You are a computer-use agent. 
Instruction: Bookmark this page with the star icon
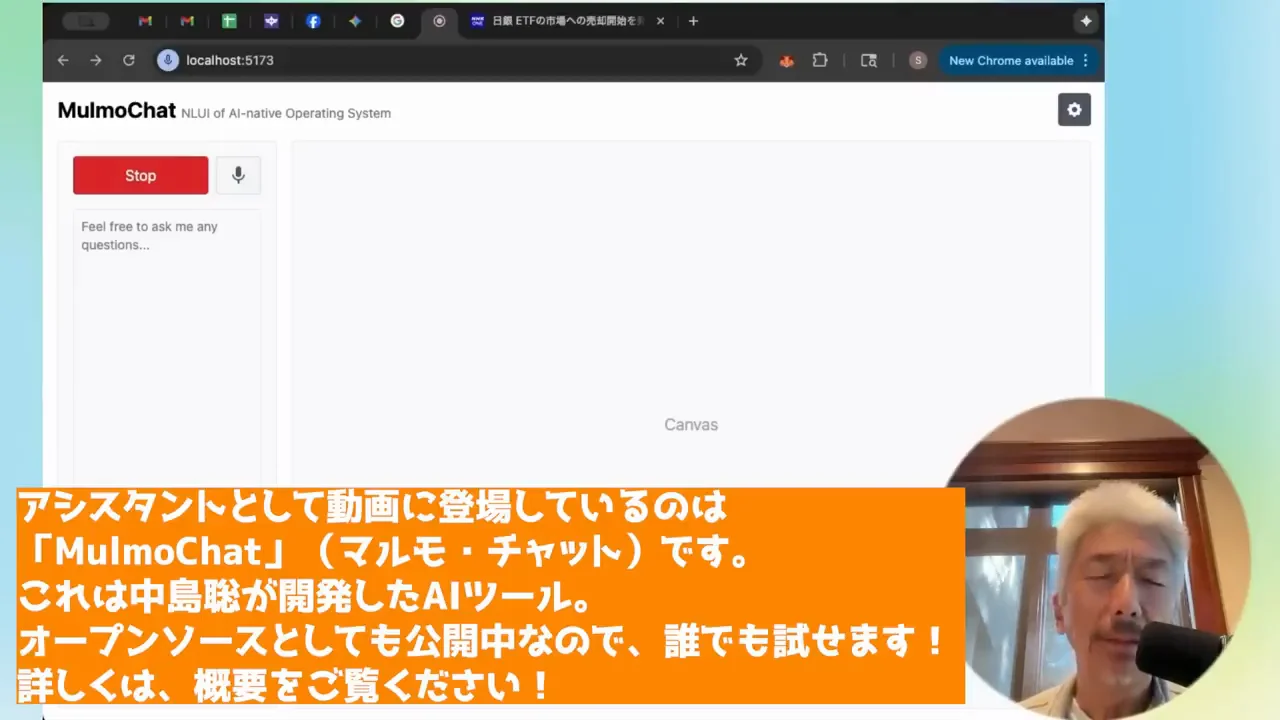click(741, 60)
